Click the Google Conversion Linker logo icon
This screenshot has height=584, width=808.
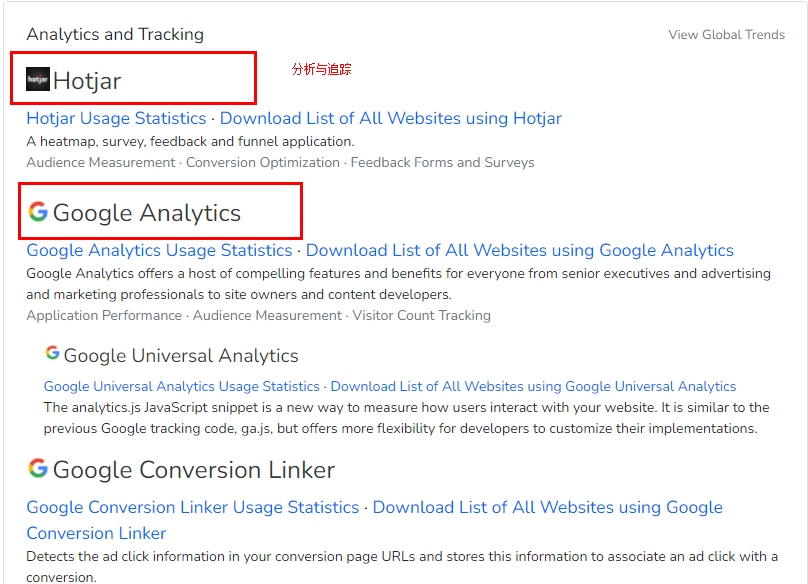click(38, 468)
